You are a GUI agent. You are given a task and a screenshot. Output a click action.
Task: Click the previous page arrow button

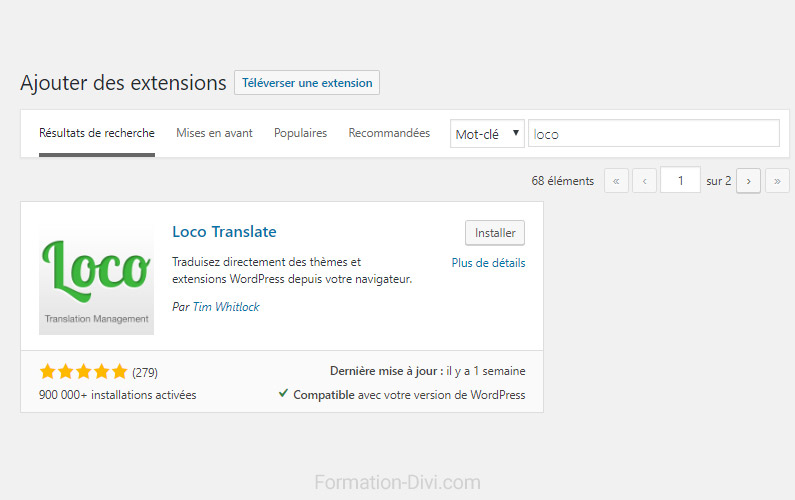tap(645, 181)
